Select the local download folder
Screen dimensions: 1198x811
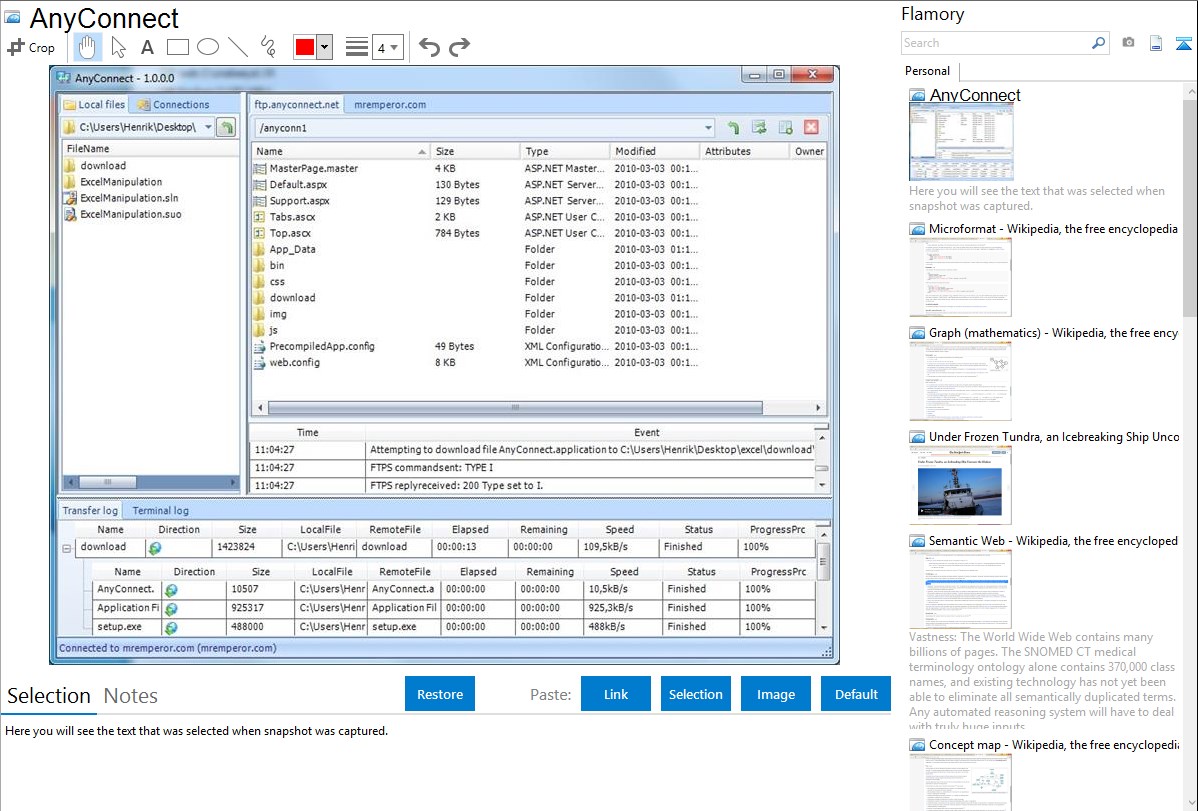pos(102,165)
